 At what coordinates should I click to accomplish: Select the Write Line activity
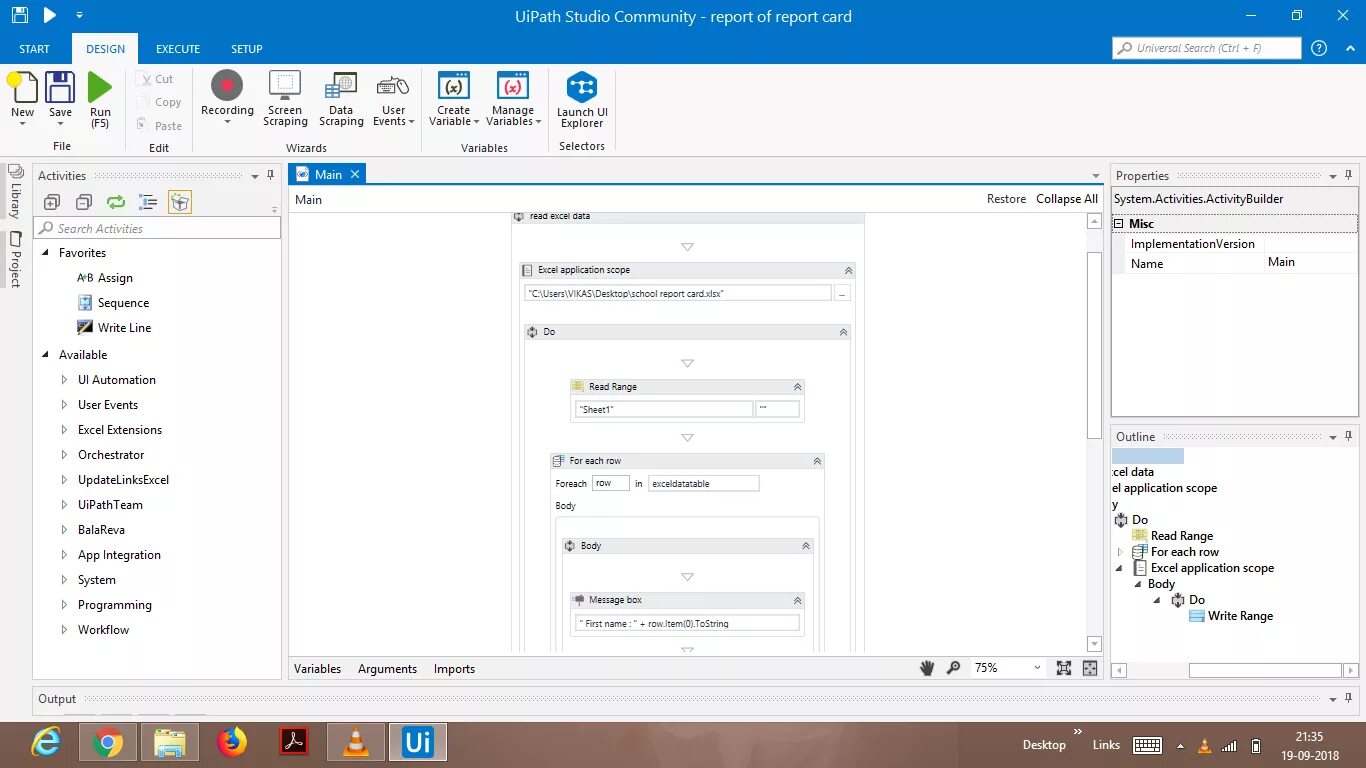click(115, 328)
